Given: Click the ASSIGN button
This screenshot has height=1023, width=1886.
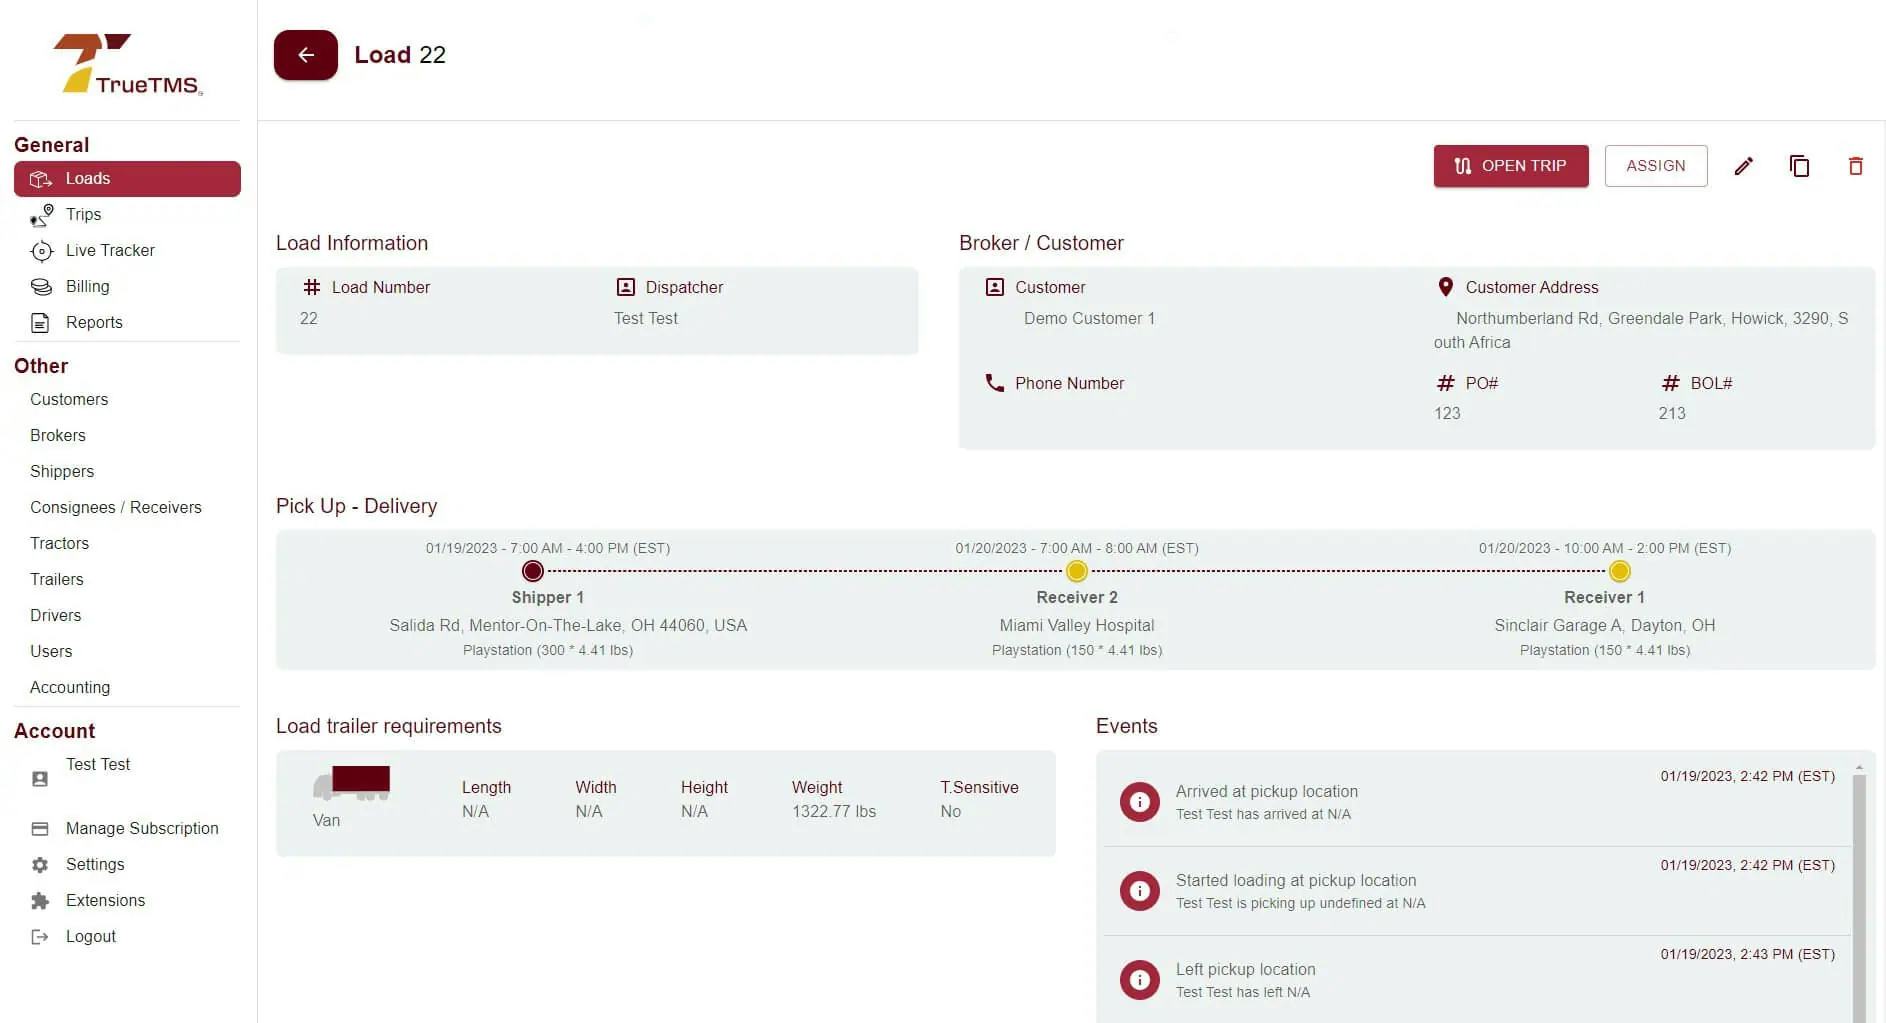Looking at the screenshot, I should click(x=1656, y=166).
